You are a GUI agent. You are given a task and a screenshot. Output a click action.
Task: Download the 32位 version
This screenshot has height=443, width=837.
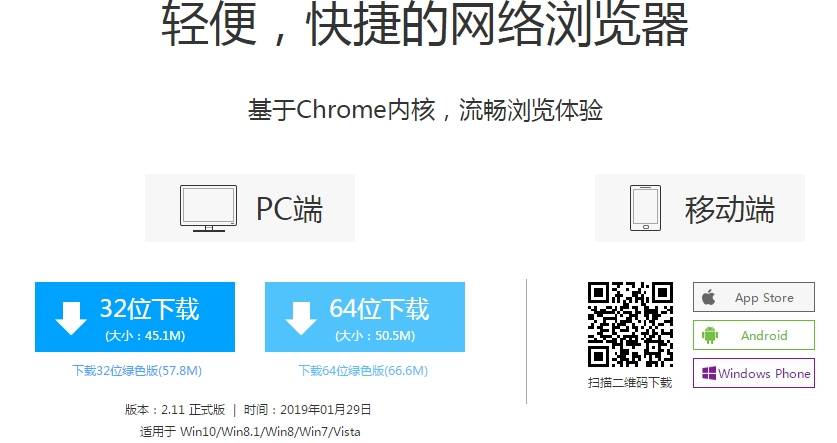(x=135, y=317)
